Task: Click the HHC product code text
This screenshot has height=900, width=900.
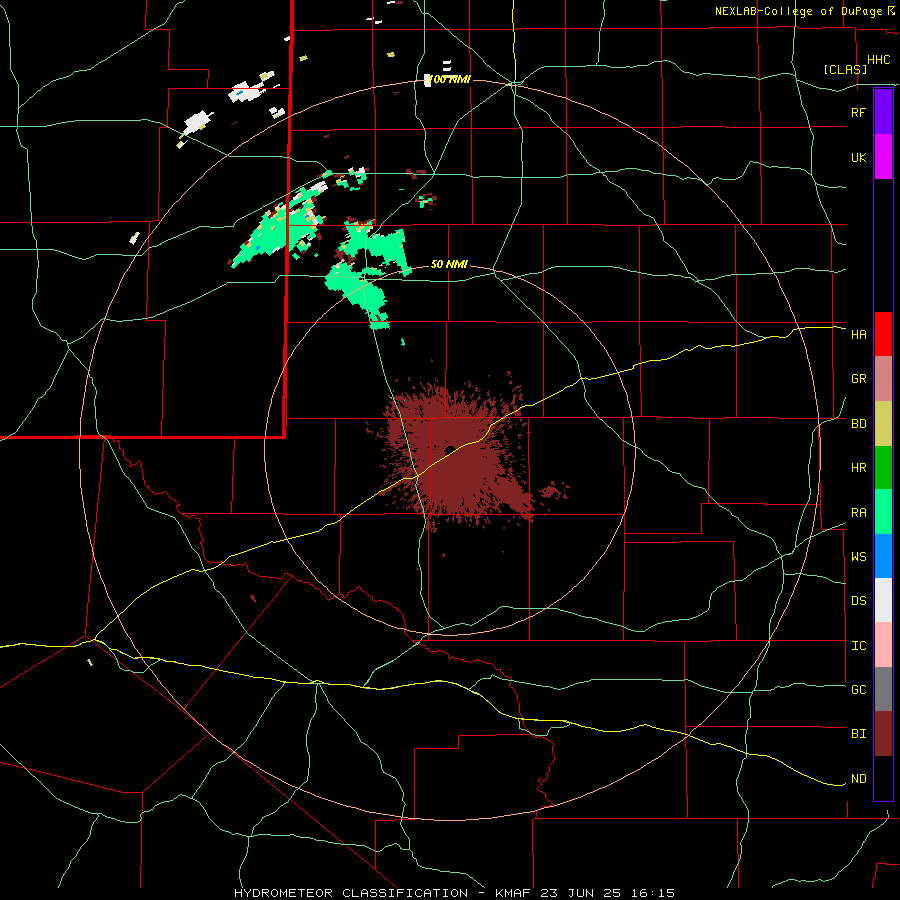Action: 878,60
